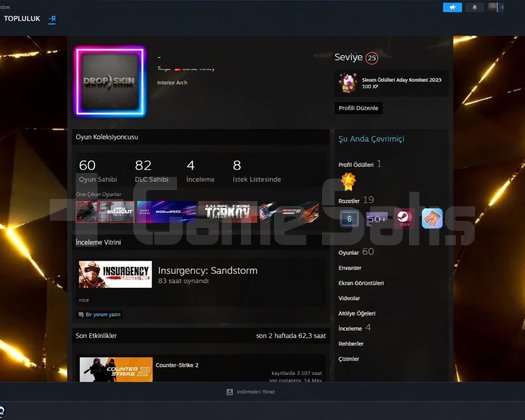This screenshot has width=525, height=420.
Task: Open the Envanter link
Action: tap(350, 268)
